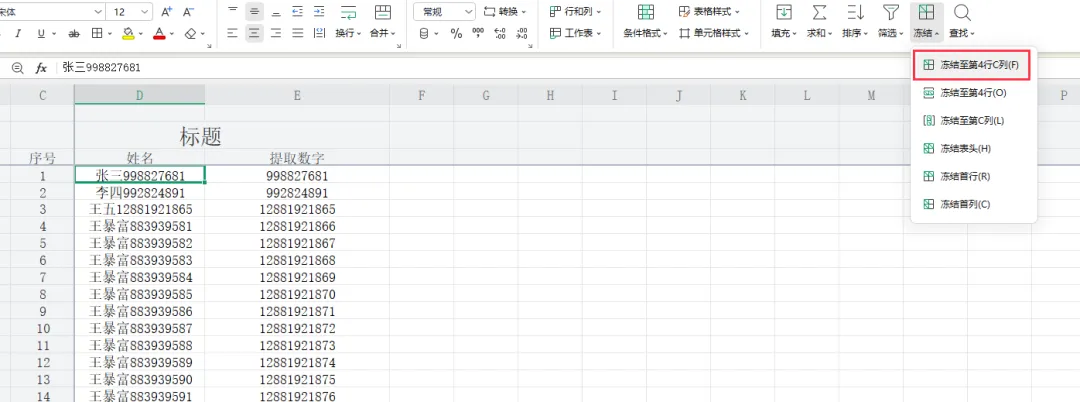Viewport: 1080px width, 402px height.
Task: Toggle italic formatting
Action: click(18, 33)
